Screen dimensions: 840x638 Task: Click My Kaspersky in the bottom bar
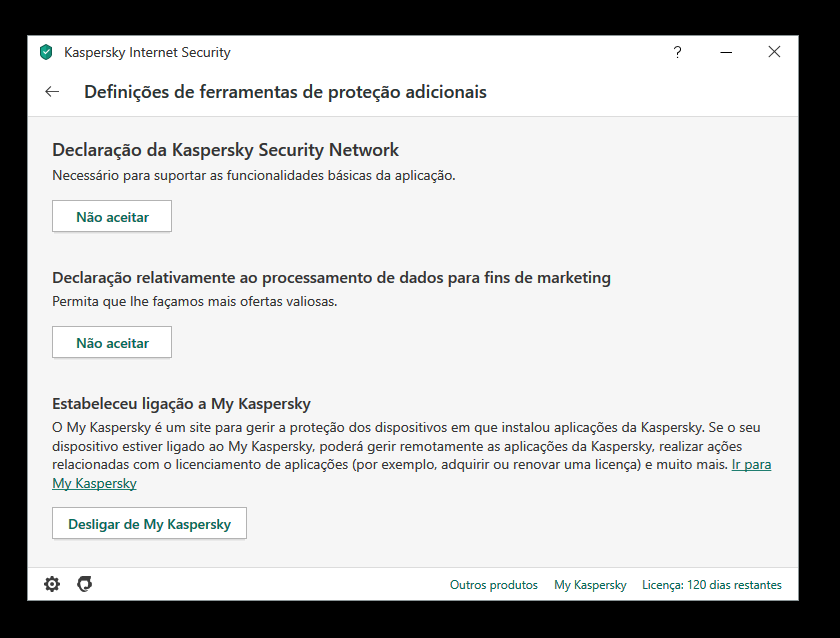590,585
